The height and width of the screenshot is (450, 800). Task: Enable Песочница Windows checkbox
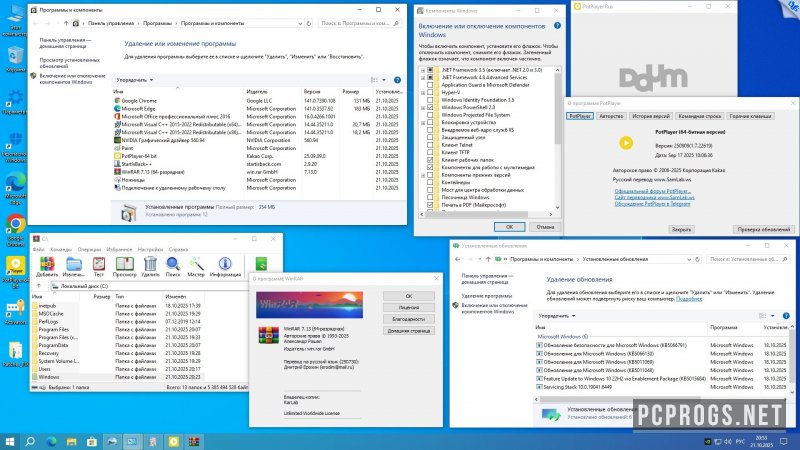pyautogui.click(x=430, y=197)
